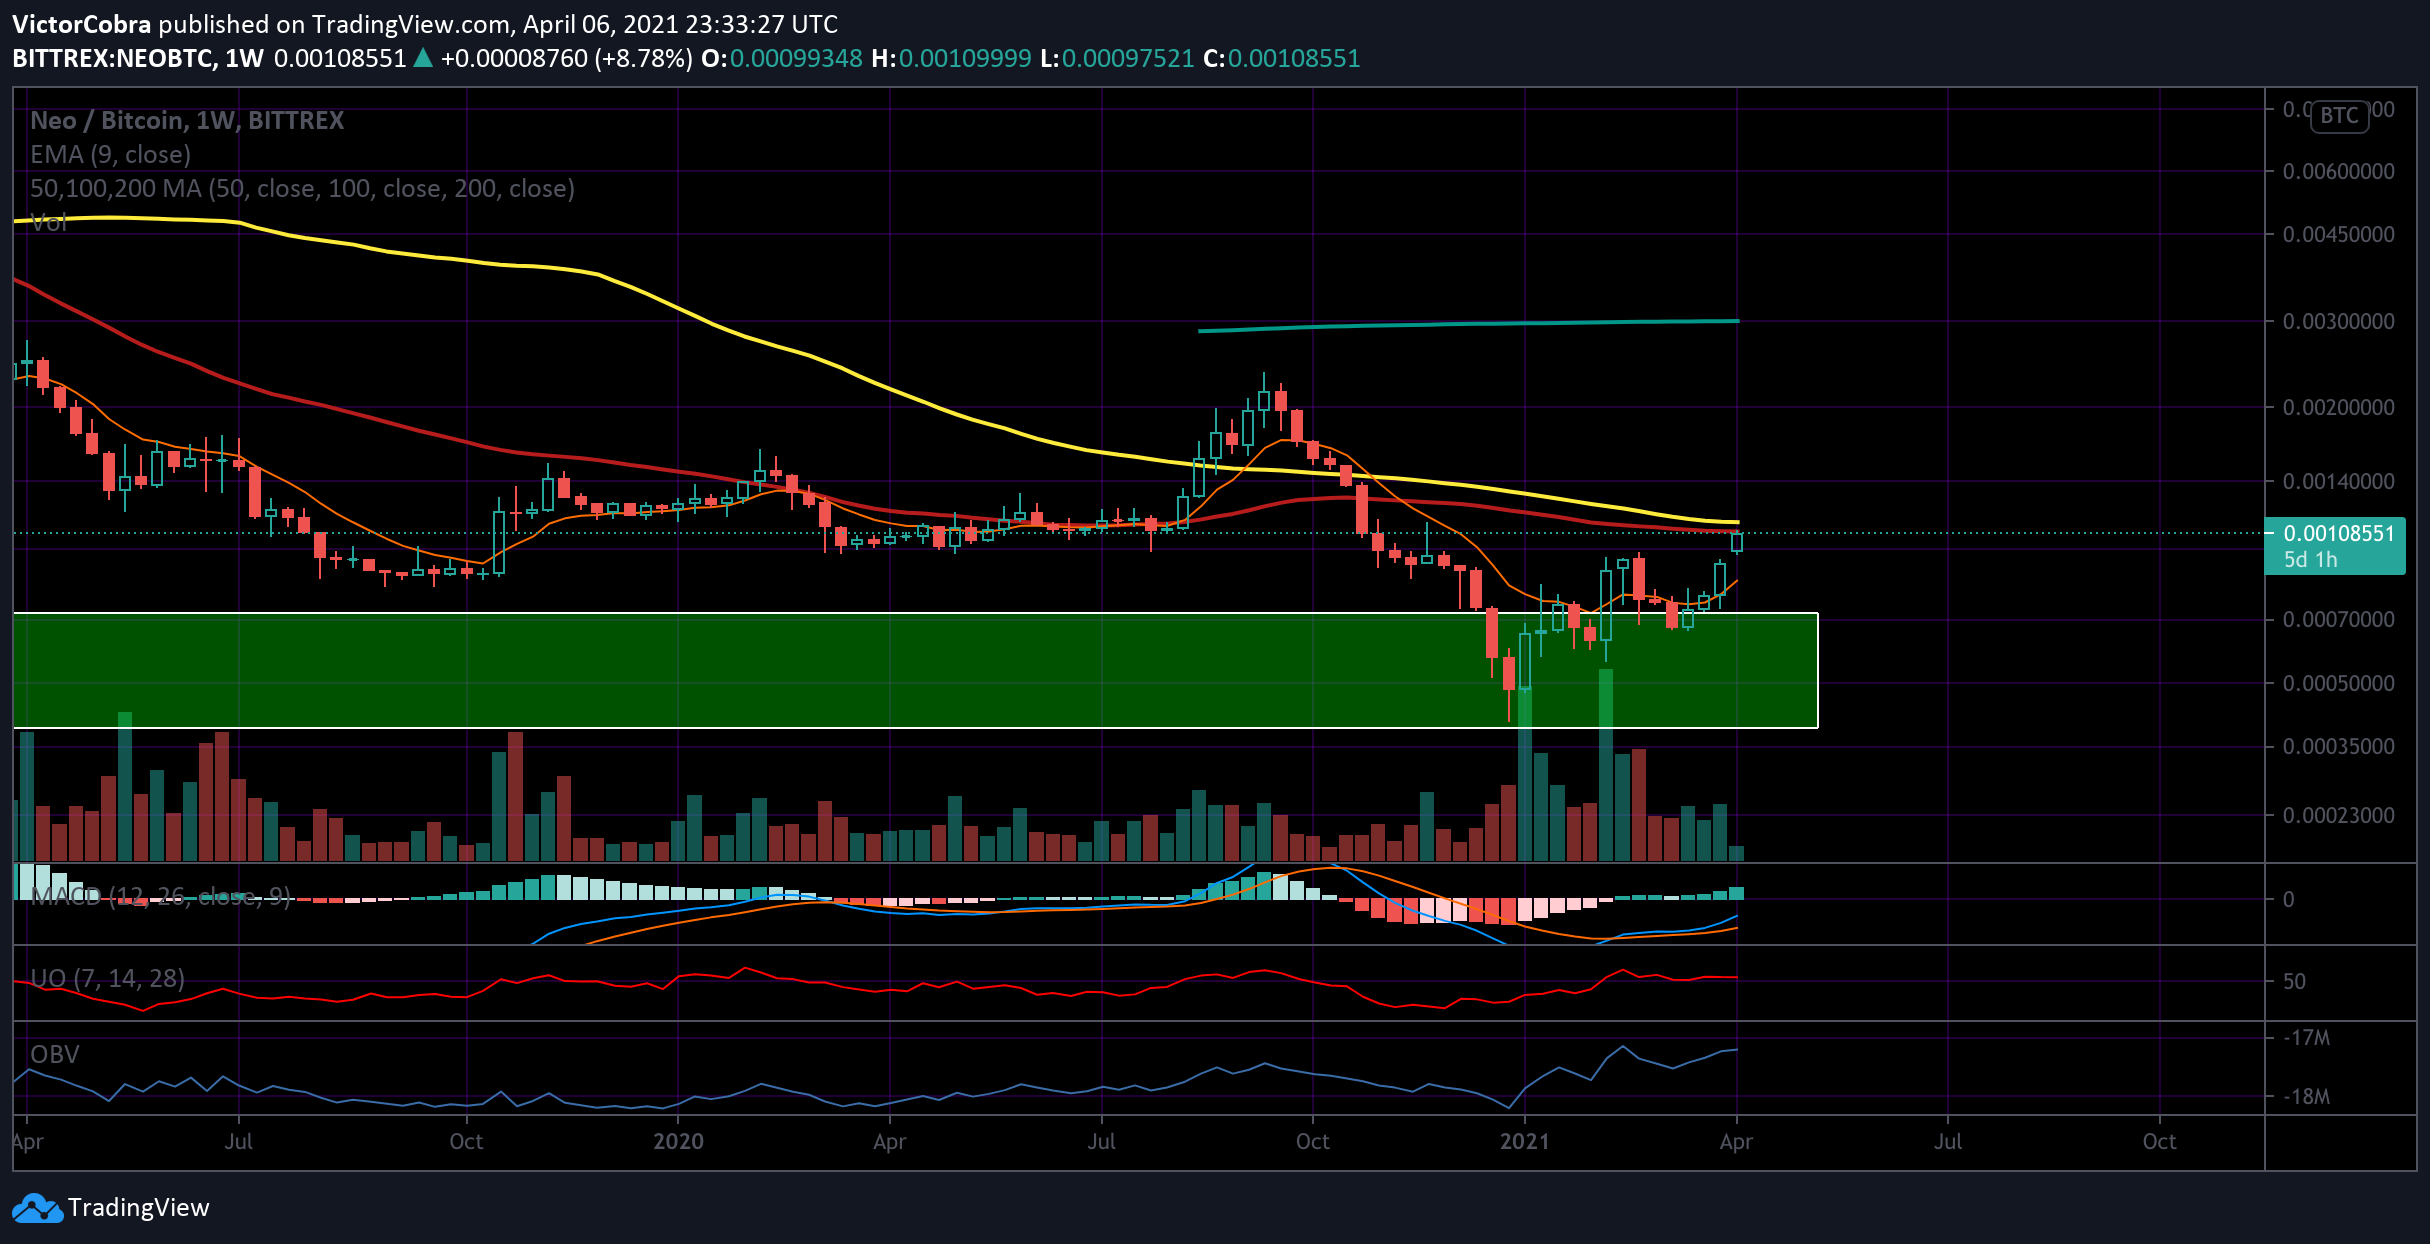The image size is (2430, 1244).
Task: Click the current price label 0.00108551
Action: (2338, 533)
